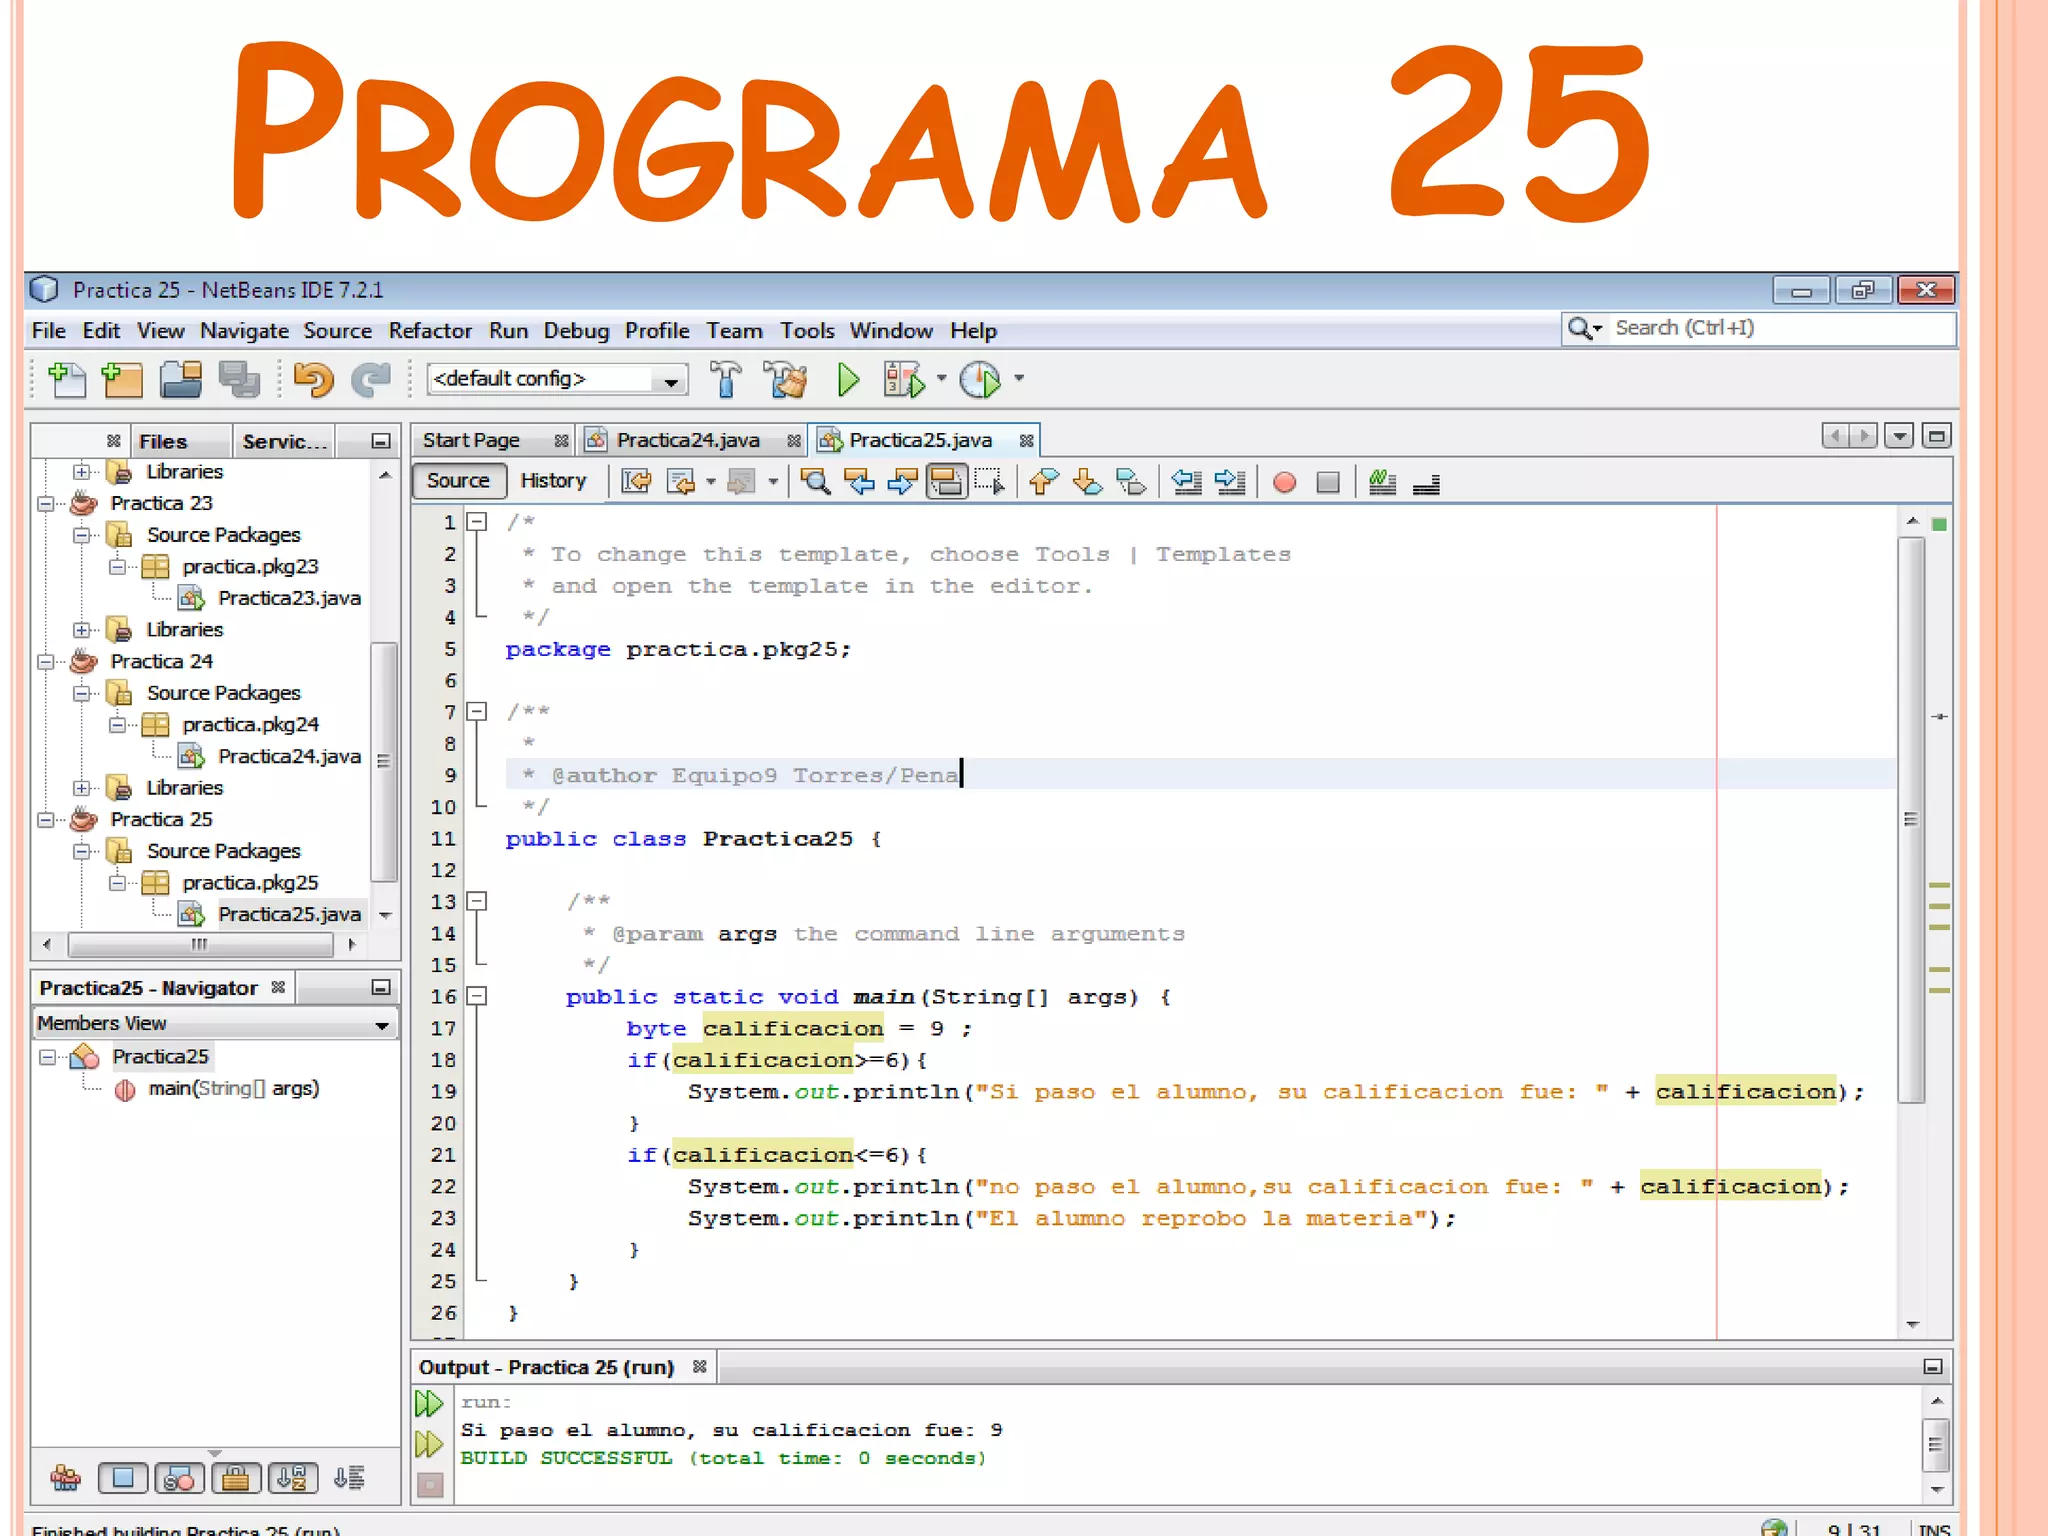Click the Undo arrow icon
Image resolution: width=2048 pixels, height=1536 pixels.
click(x=313, y=380)
